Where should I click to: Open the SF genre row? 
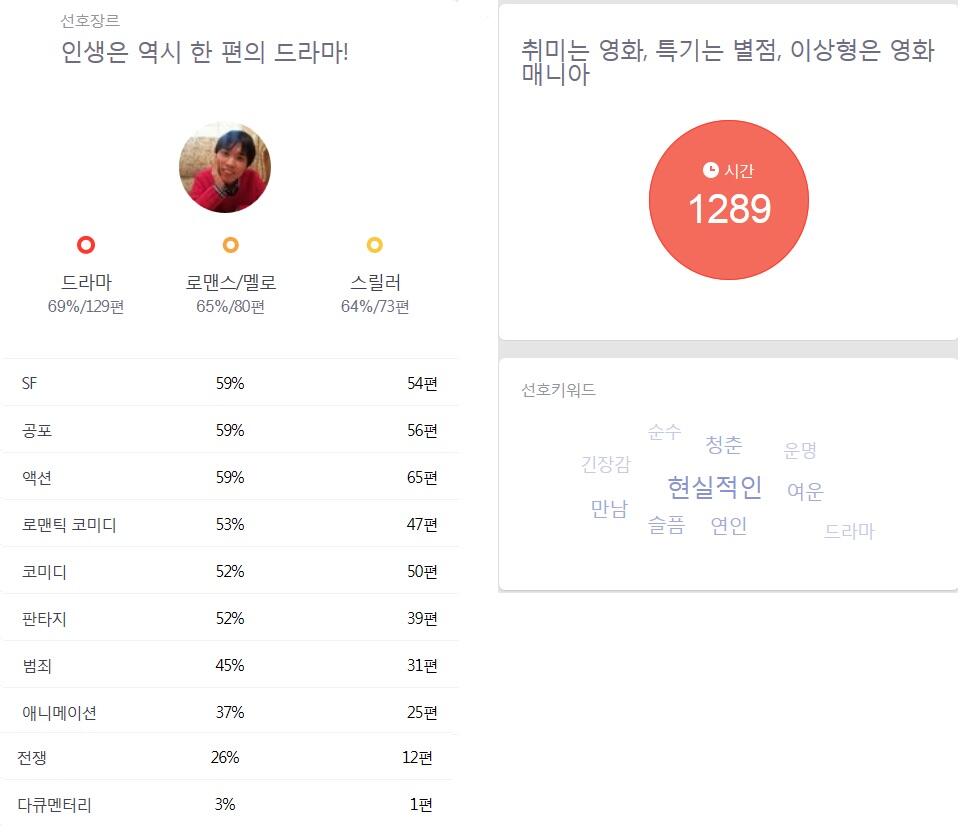pos(229,383)
